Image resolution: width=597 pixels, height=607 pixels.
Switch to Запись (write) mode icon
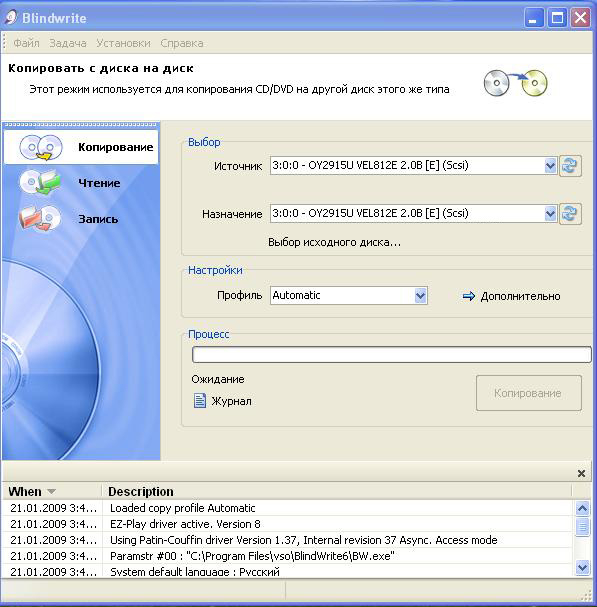click(40, 218)
